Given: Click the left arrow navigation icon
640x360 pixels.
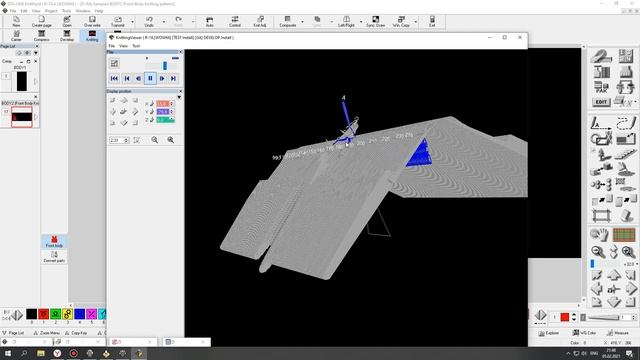Looking at the screenshot, I should (x=597, y=289).
